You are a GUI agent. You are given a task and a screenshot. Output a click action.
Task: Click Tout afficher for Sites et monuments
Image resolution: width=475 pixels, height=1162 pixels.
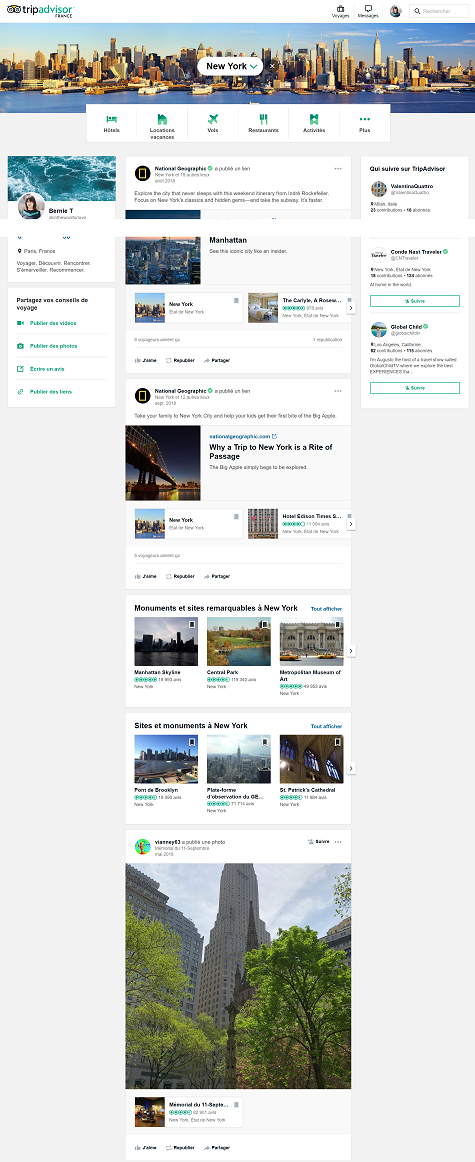[x=327, y=726]
